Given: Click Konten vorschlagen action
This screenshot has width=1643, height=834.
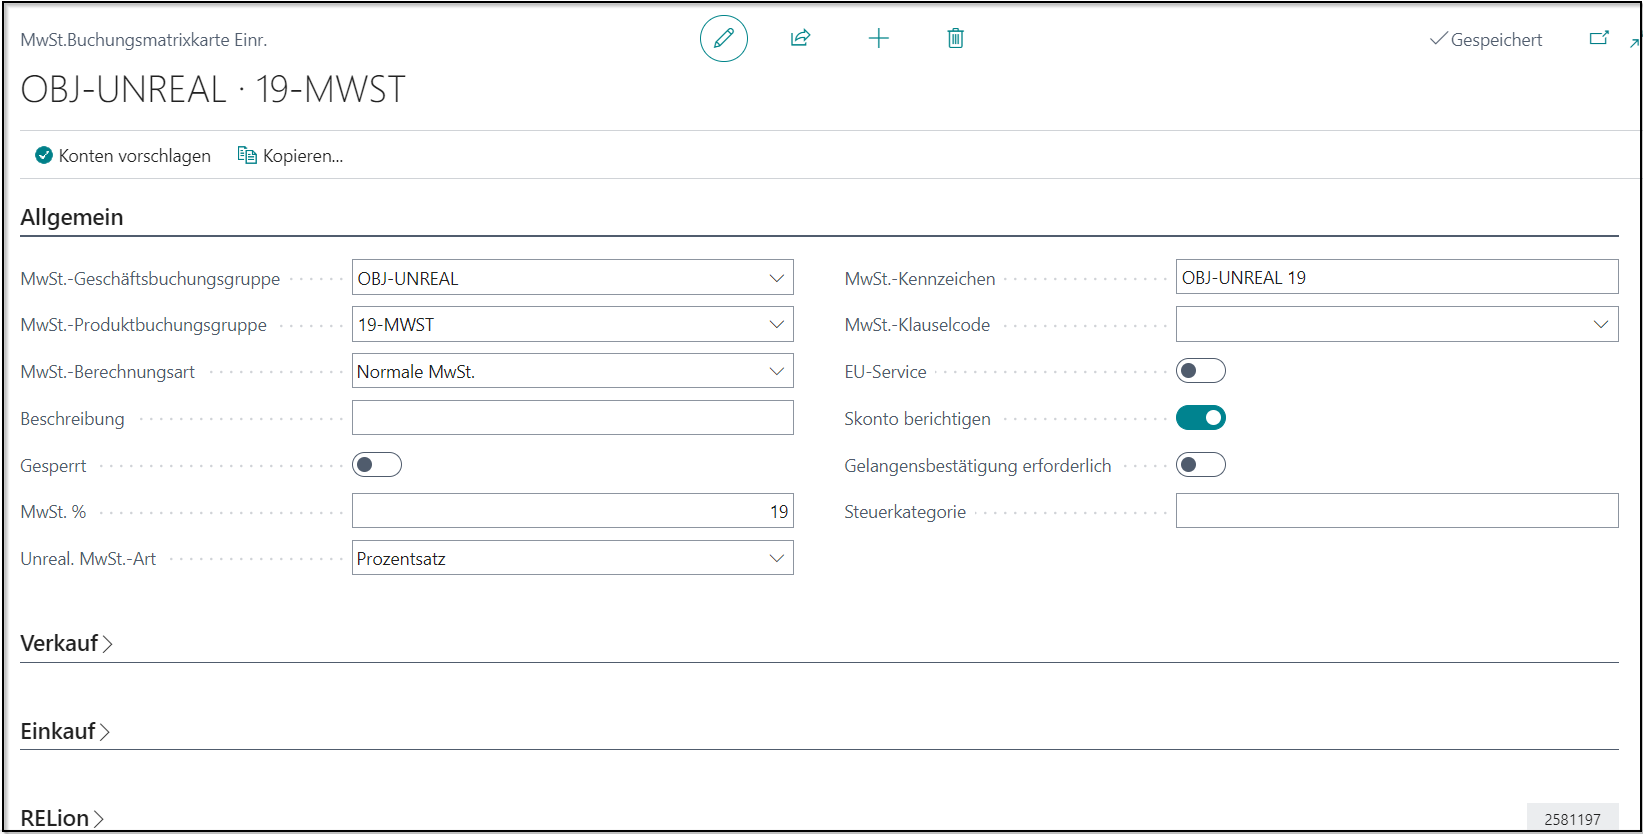Looking at the screenshot, I should coord(123,156).
